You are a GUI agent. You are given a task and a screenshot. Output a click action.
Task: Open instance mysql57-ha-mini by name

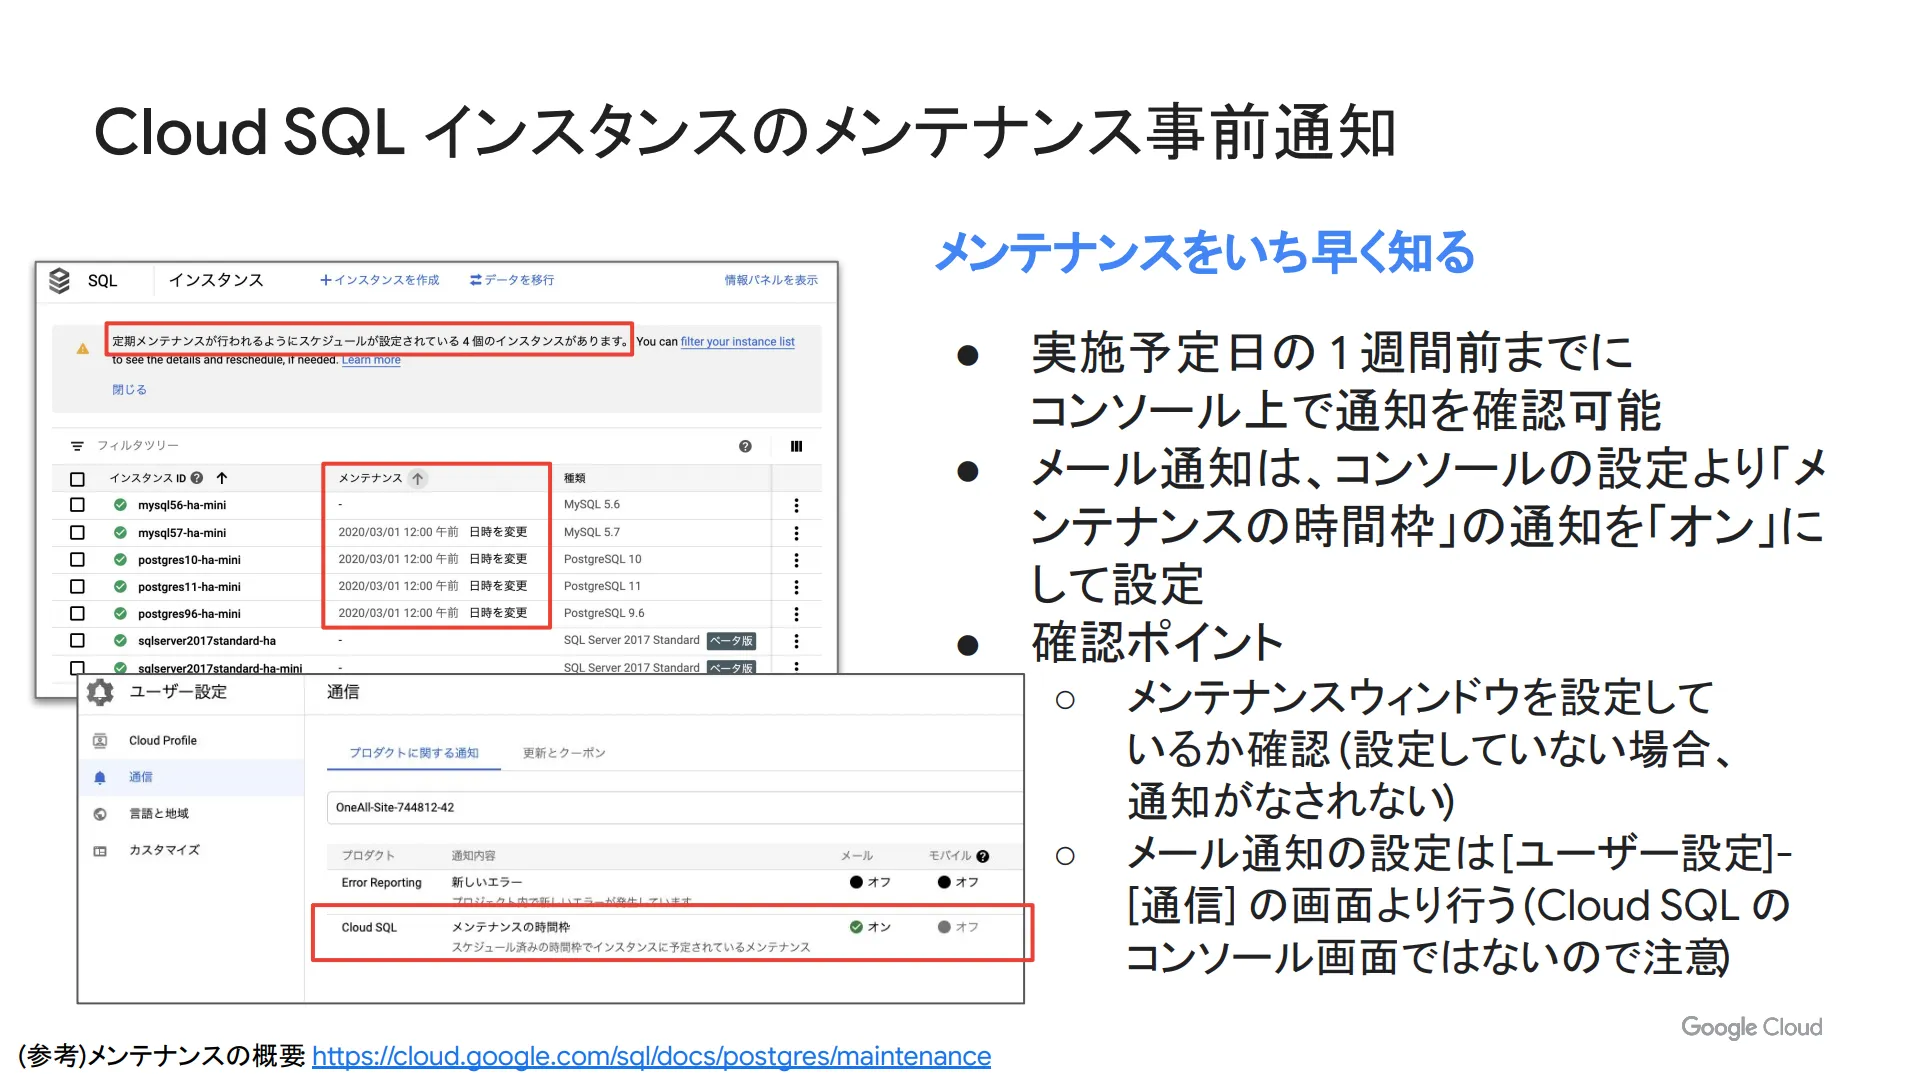click(x=182, y=533)
